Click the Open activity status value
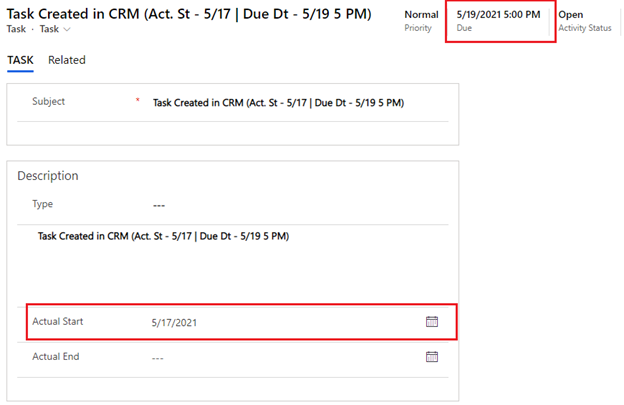Screen dimensions: 624x405 [571, 15]
